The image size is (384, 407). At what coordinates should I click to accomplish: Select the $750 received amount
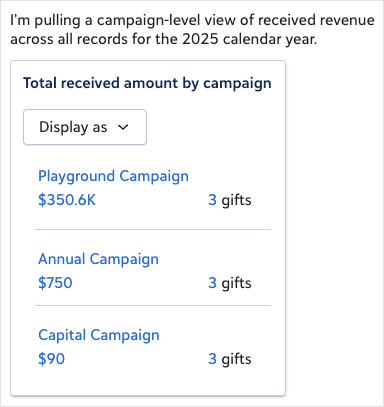[55, 283]
